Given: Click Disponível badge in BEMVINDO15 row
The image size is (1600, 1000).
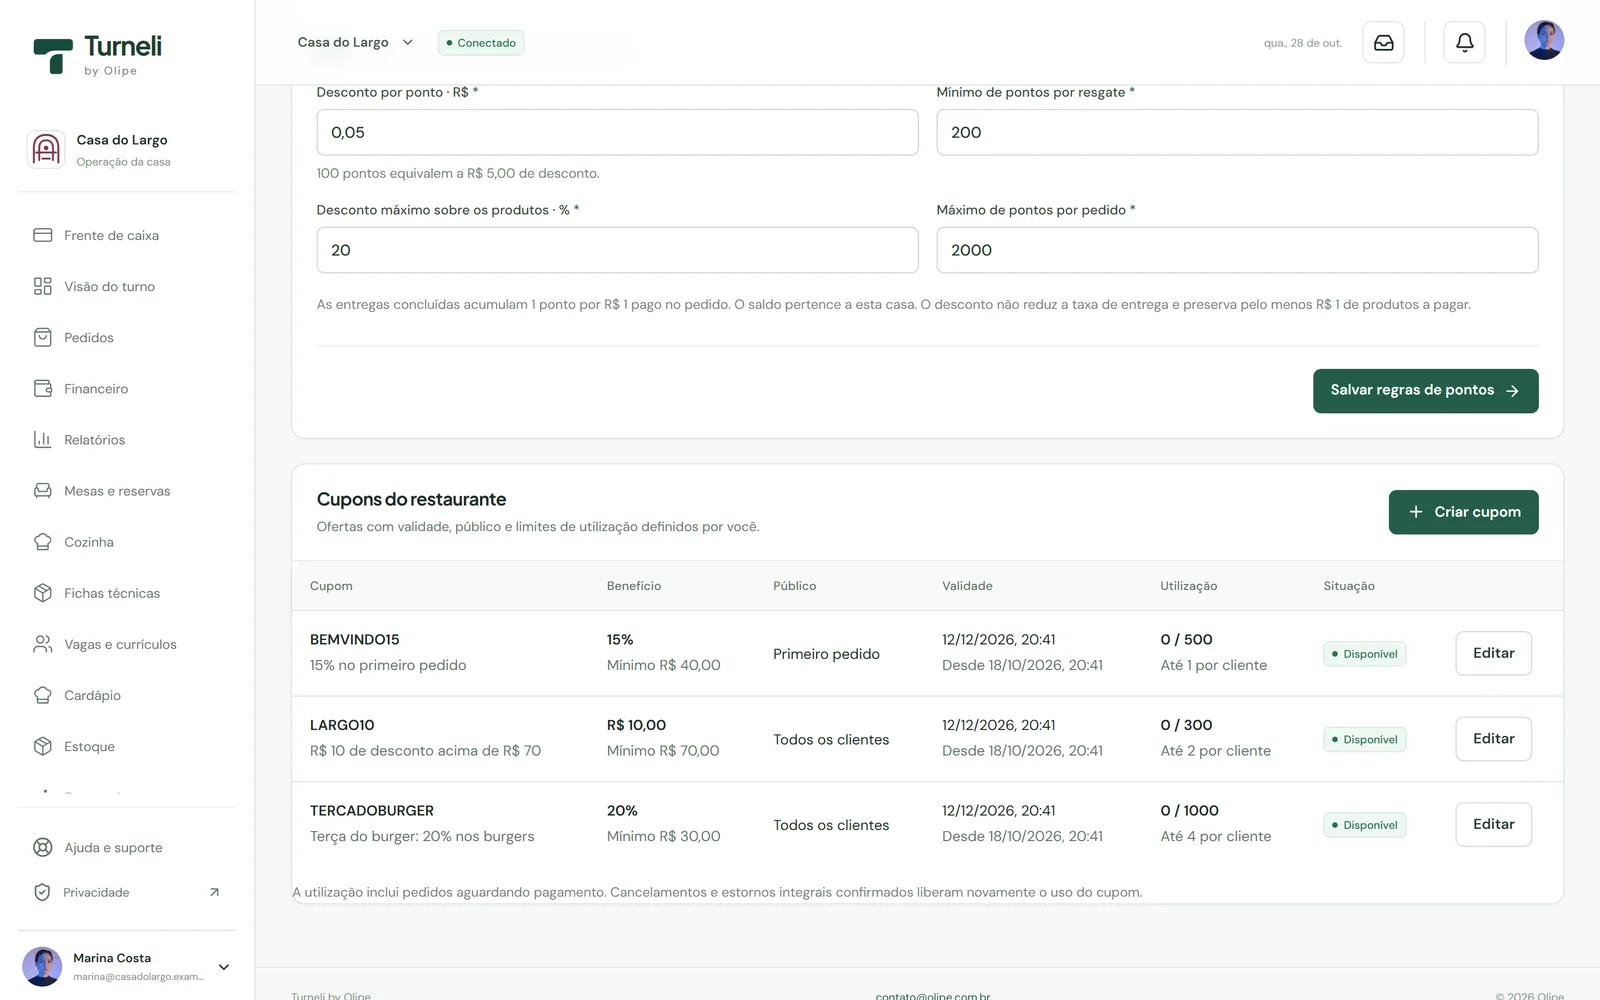Looking at the screenshot, I should [x=1364, y=654].
